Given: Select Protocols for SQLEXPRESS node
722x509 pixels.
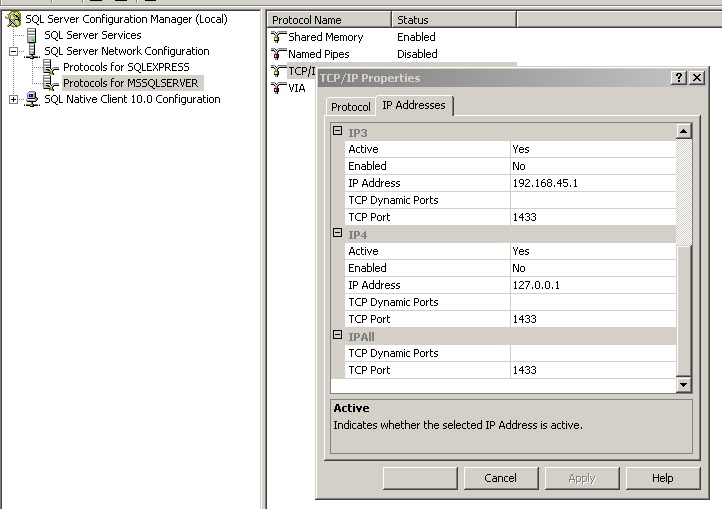Looking at the screenshot, I should (x=126, y=67).
